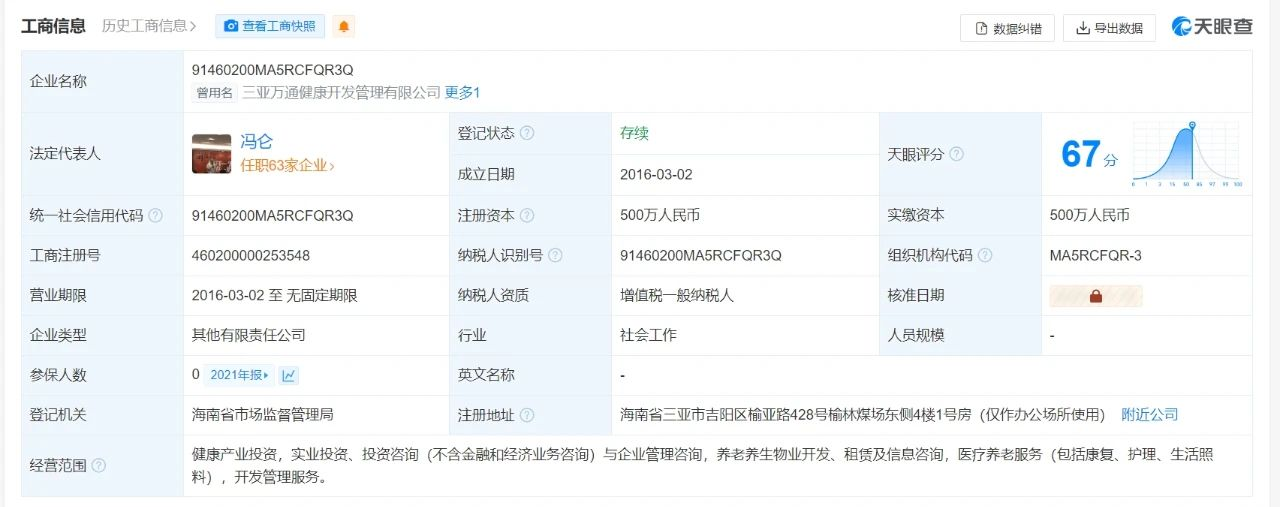
Task: Open 附近公司 nearby companies link
Action: pos(1150,414)
